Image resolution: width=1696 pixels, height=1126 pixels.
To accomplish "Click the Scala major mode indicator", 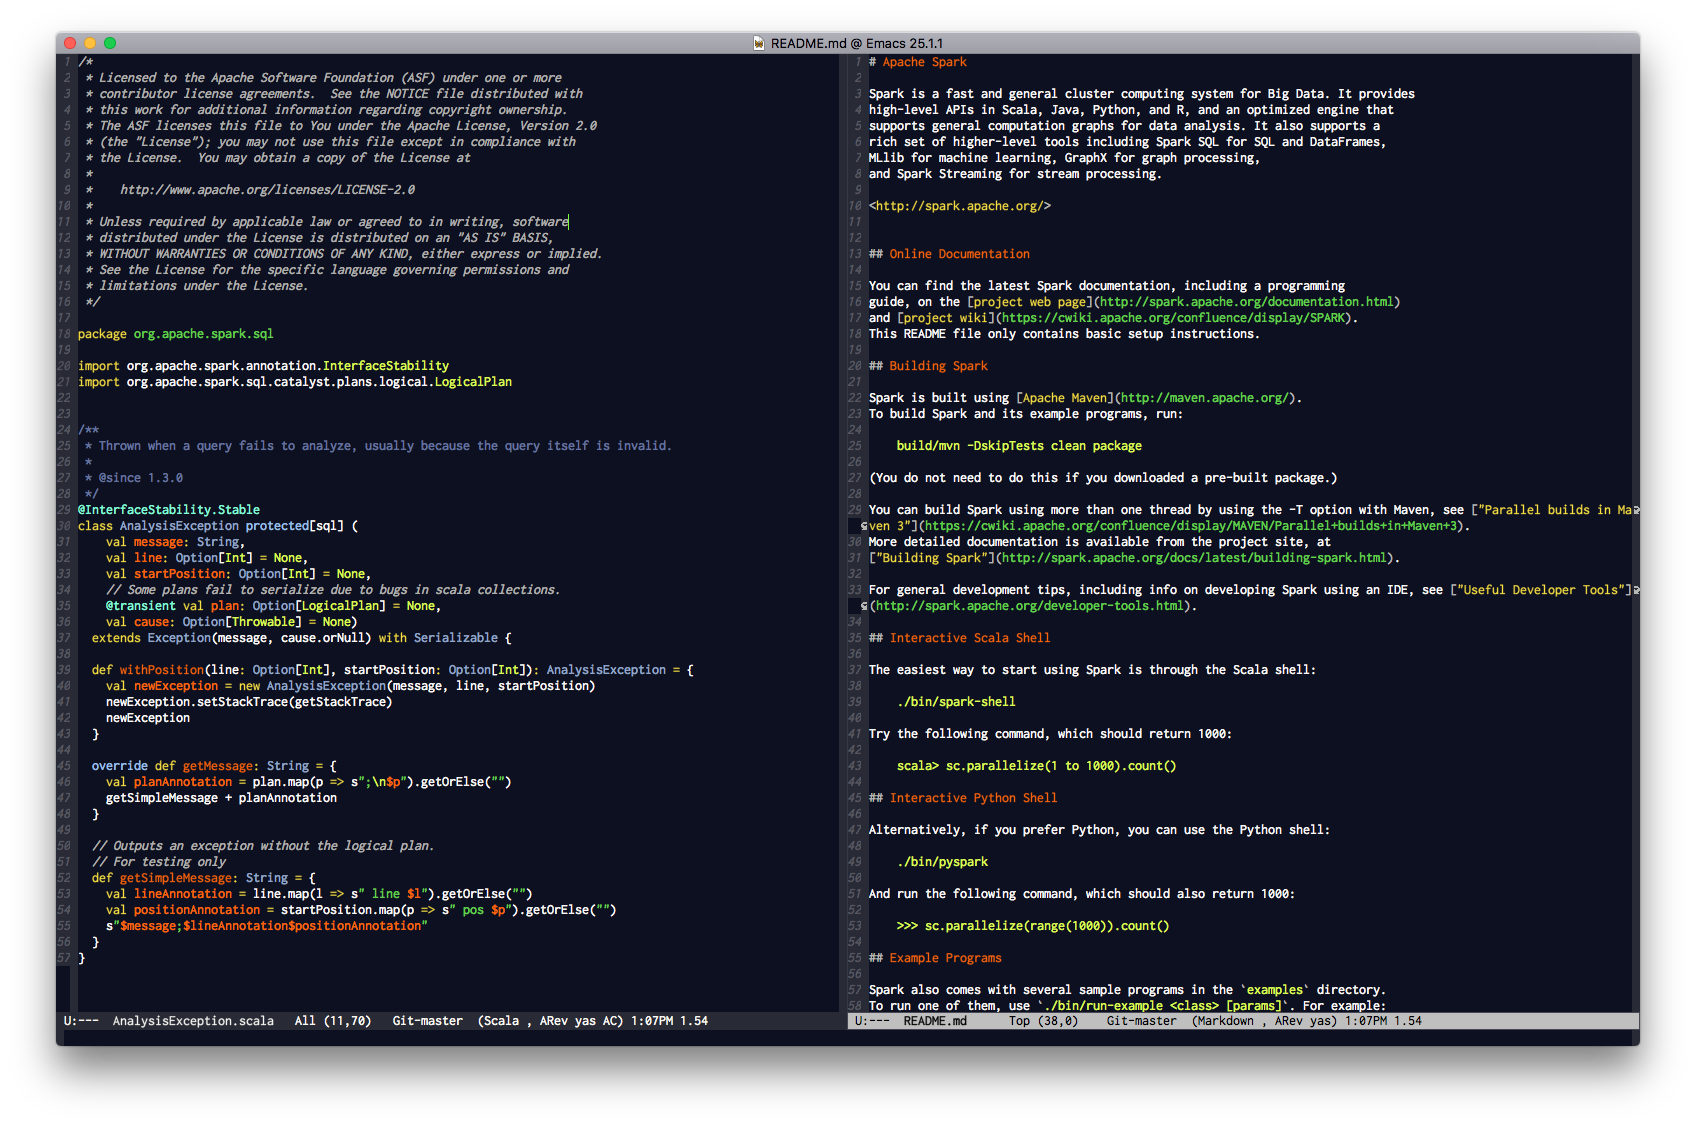I will (x=502, y=1021).
